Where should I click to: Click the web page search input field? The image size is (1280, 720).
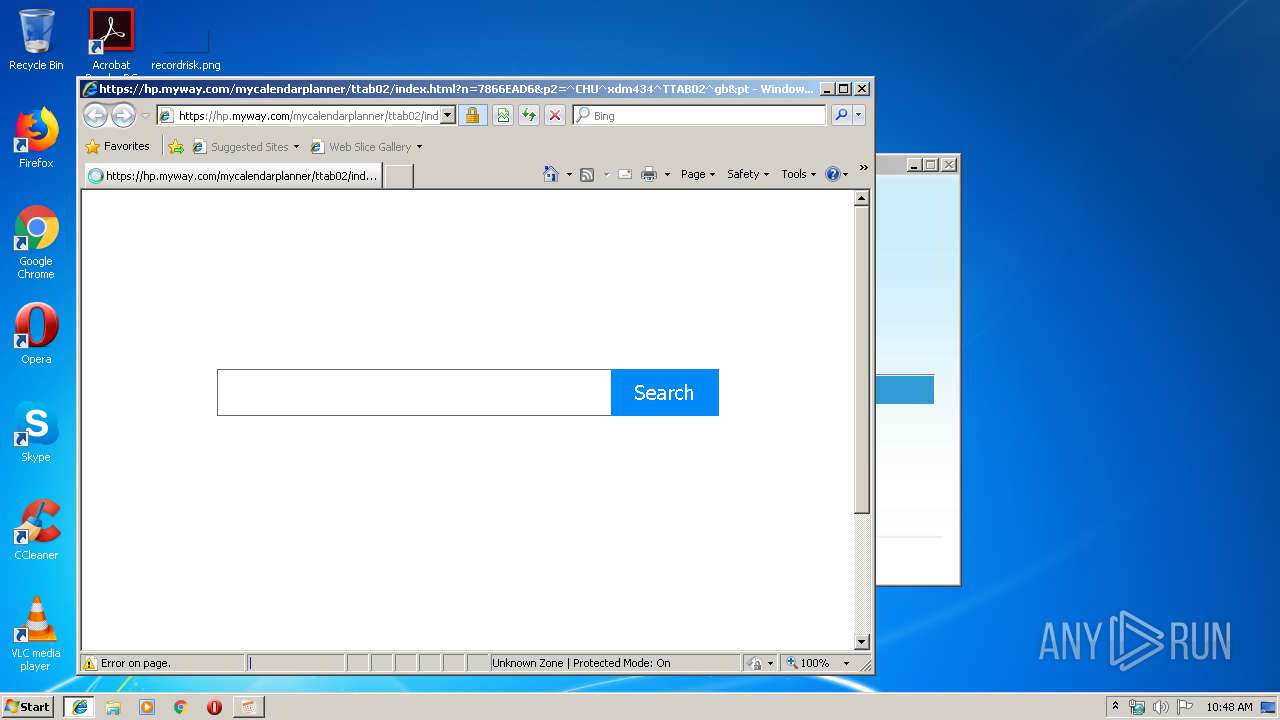(x=414, y=392)
